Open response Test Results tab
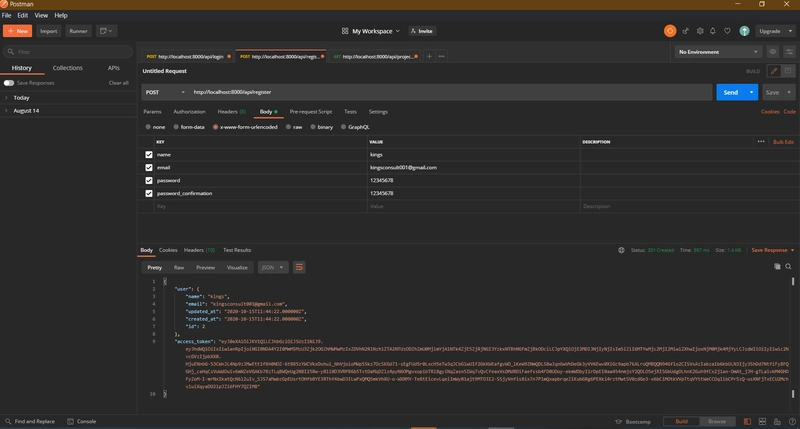The image size is (800, 429). coord(237,250)
